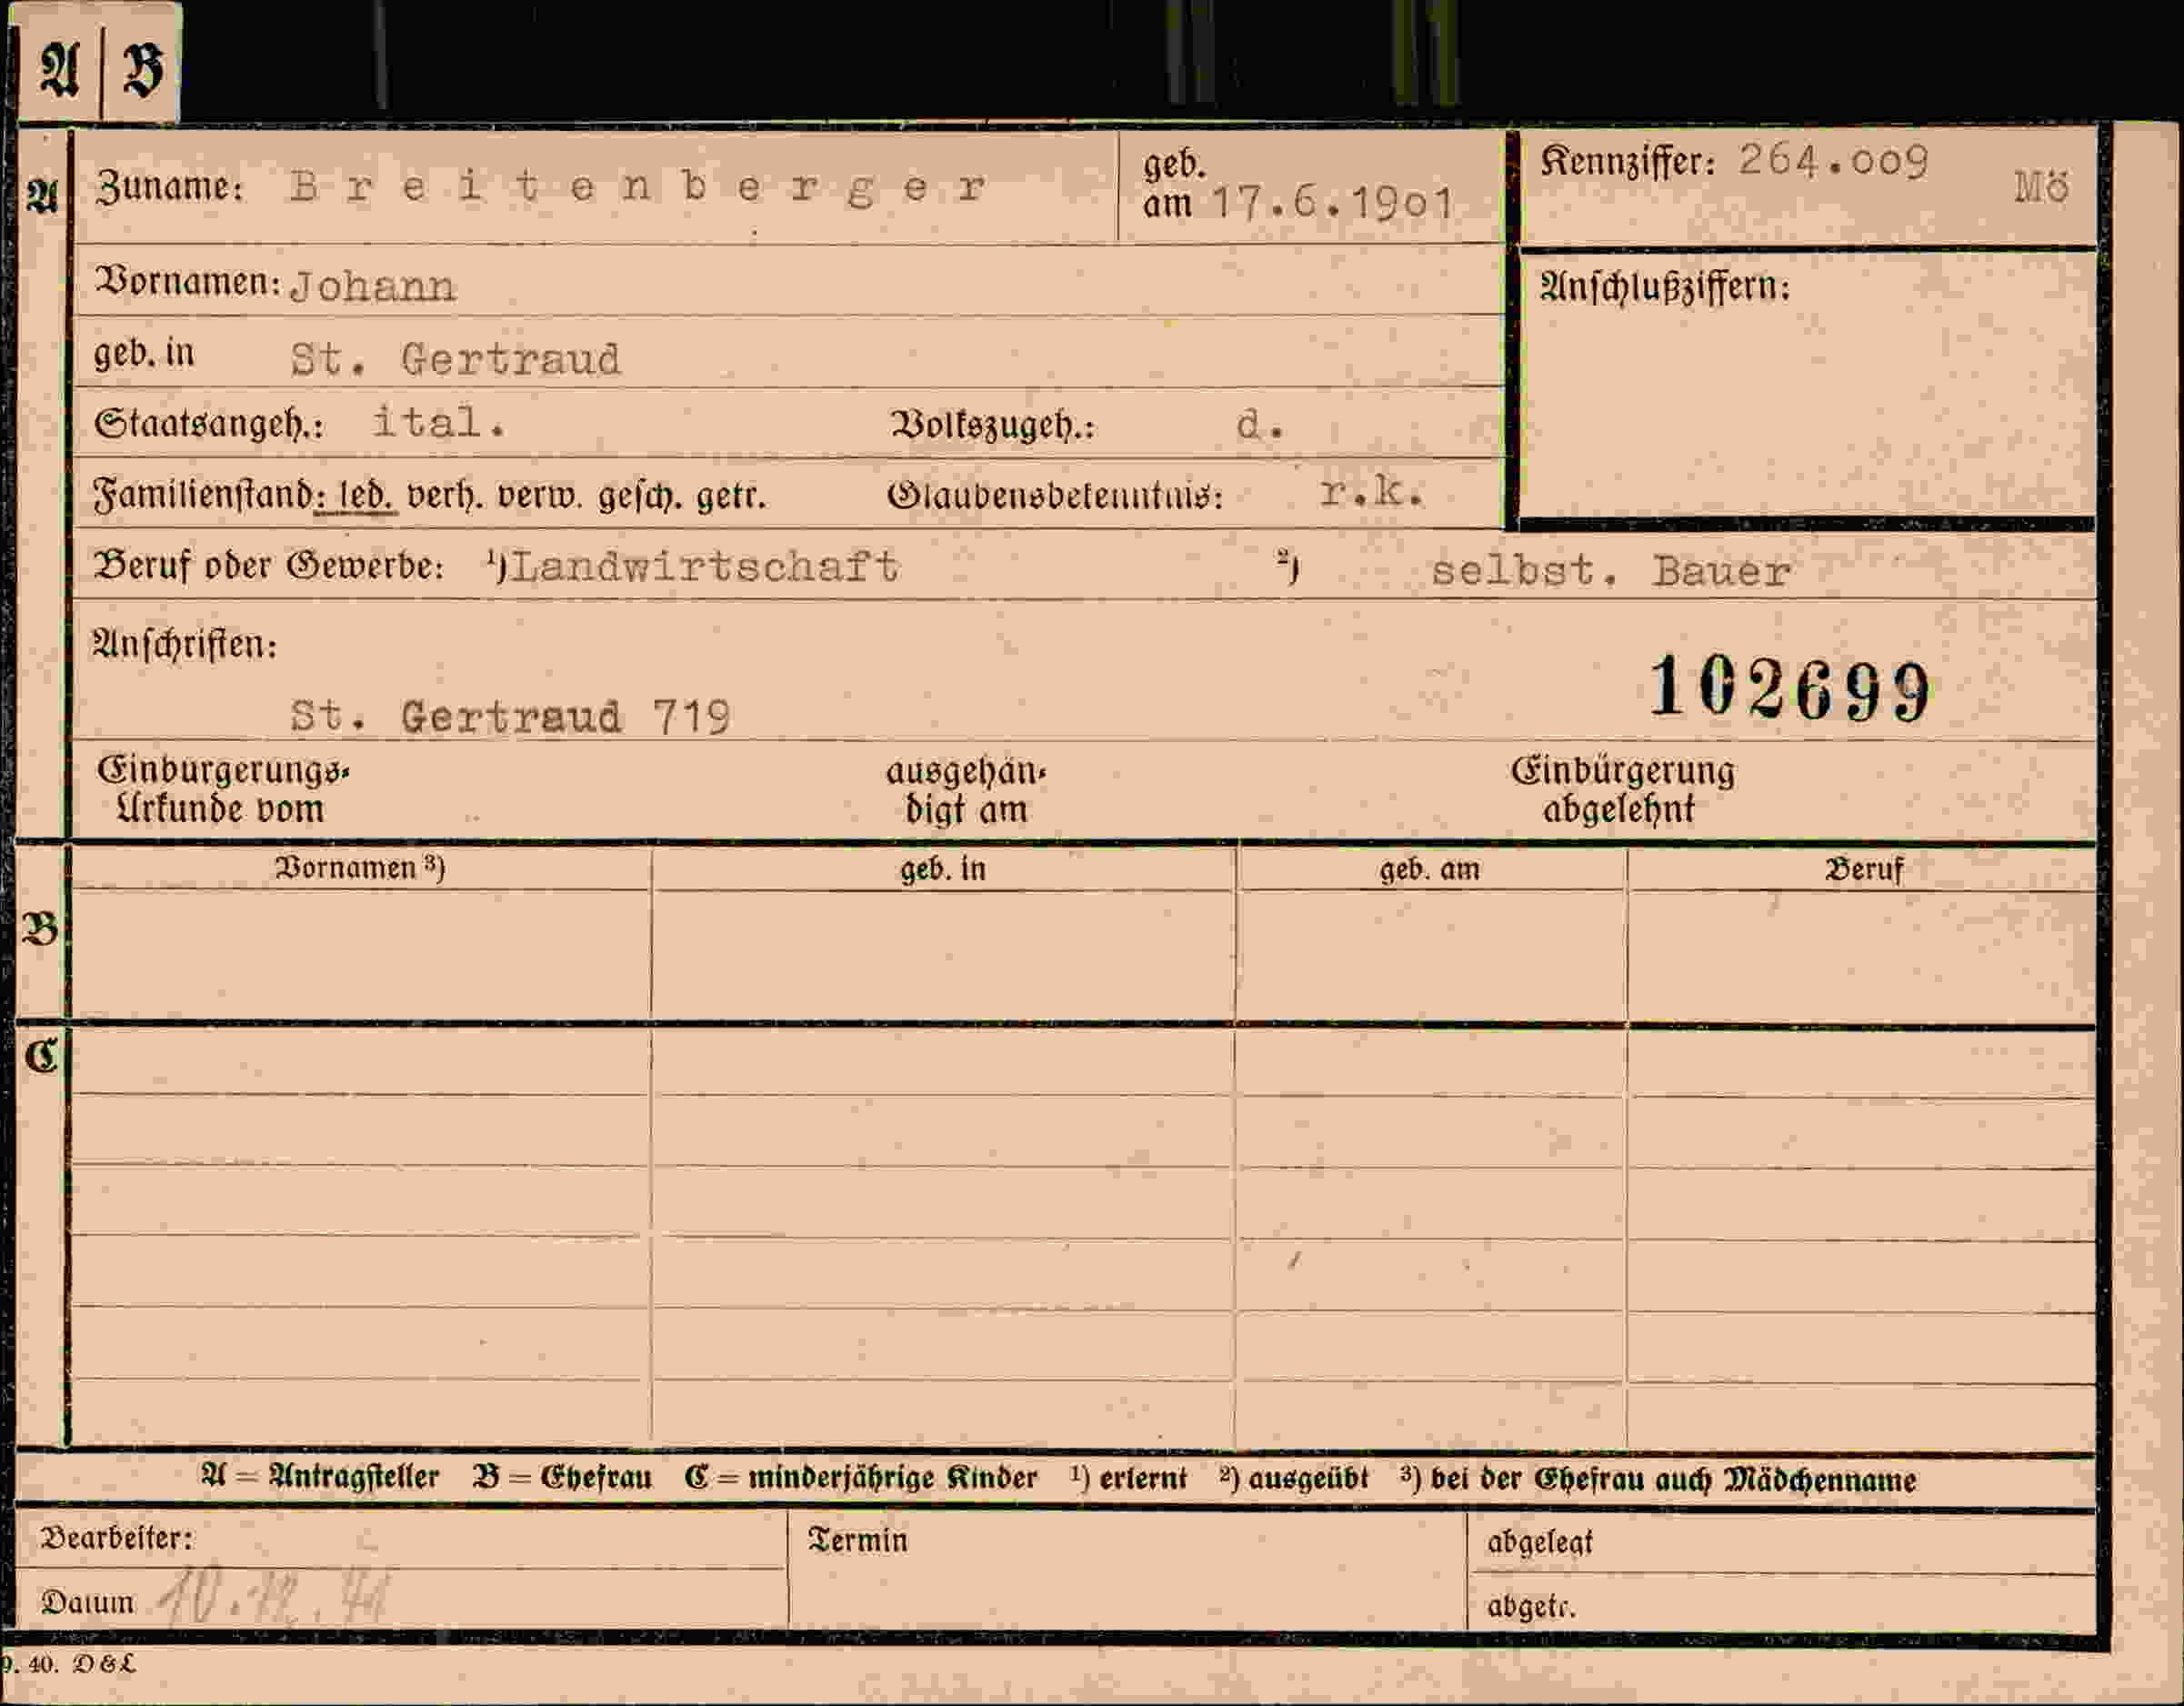Image resolution: width=2184 pixels, height=1706 pixels.
Task: Click the 'abgetr.' label
Action: click(1531, 1606)
